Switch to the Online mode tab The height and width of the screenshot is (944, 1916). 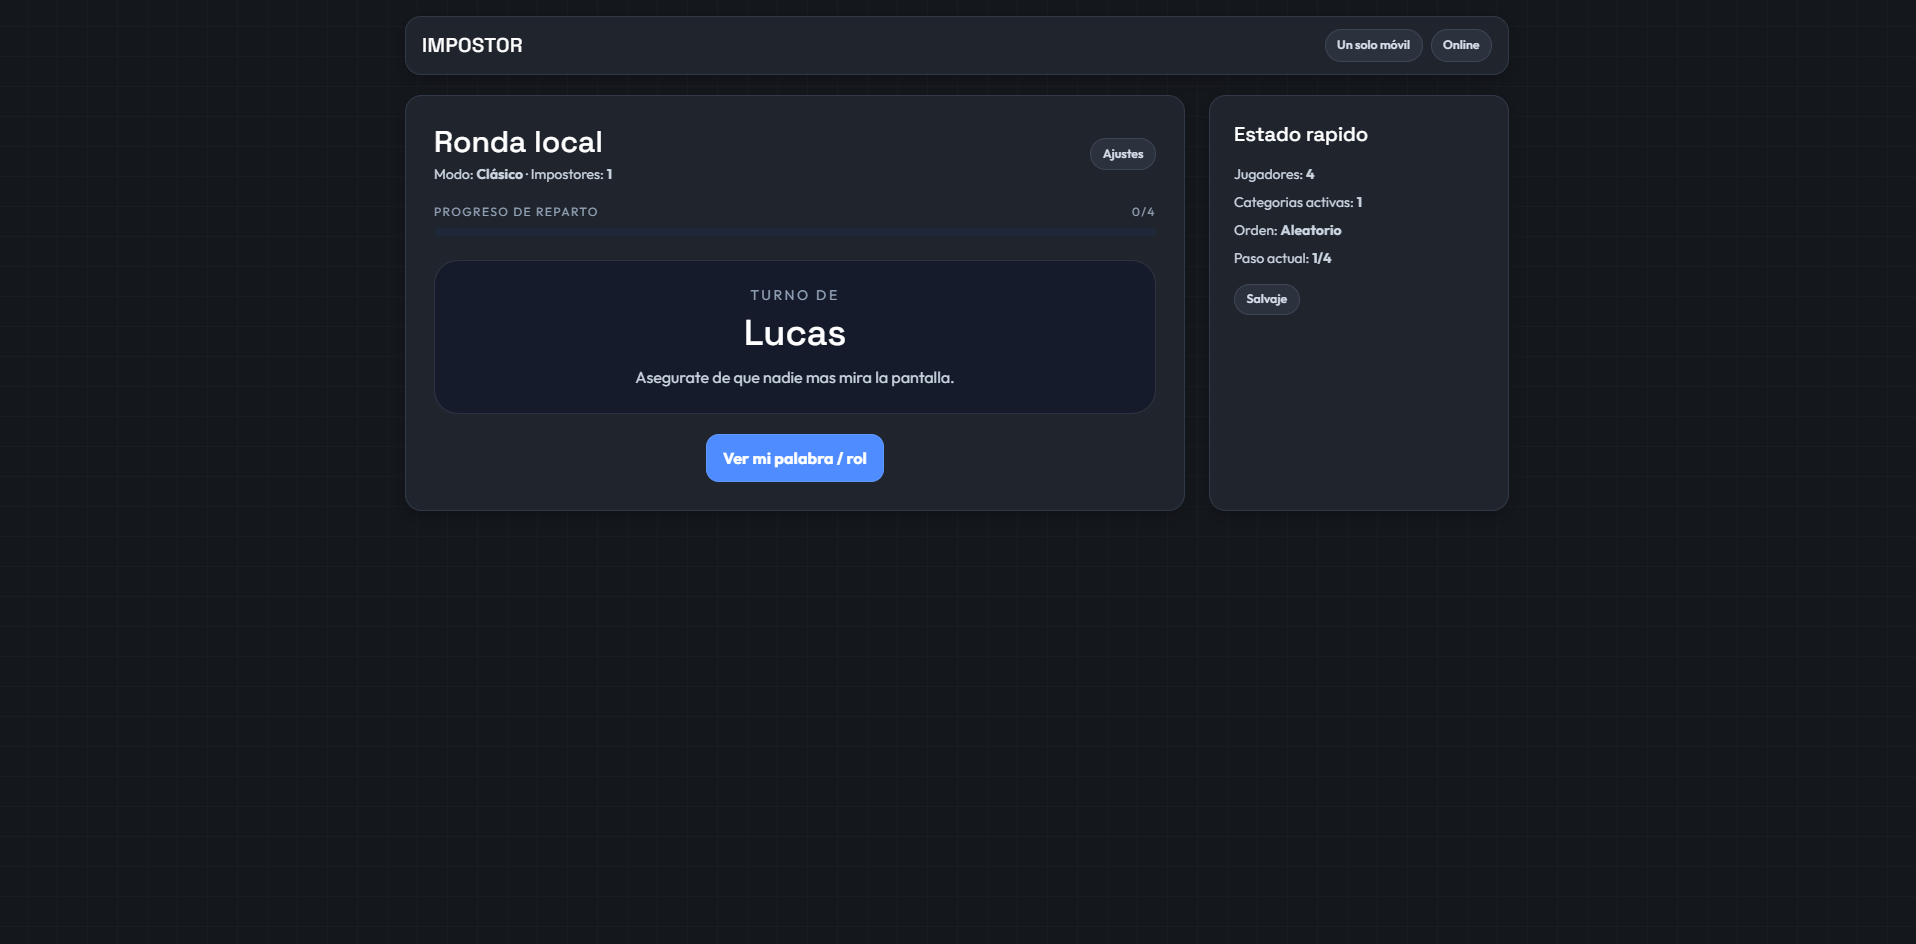1460,45
